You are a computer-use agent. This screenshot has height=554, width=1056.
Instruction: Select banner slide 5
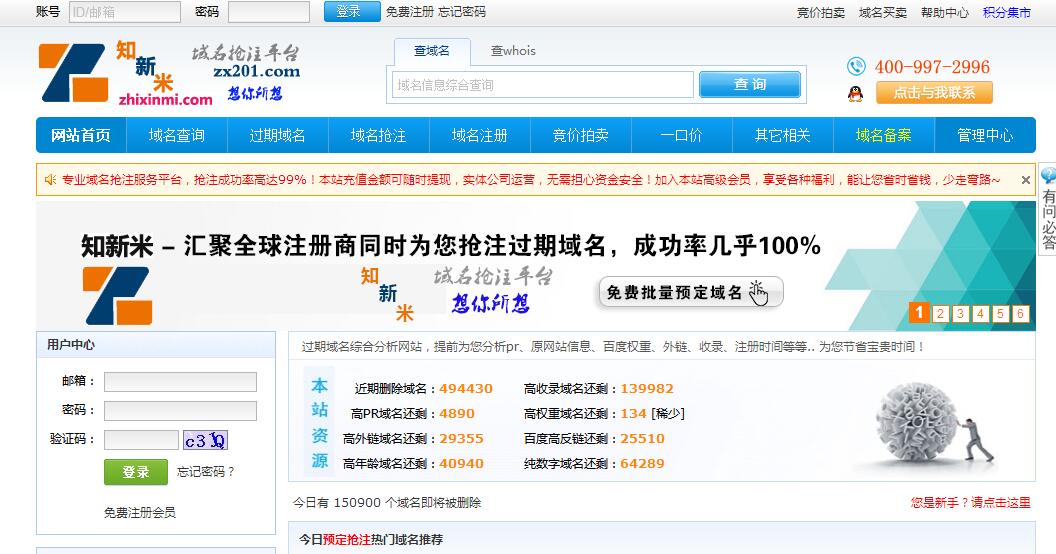tap(1000, 314)
